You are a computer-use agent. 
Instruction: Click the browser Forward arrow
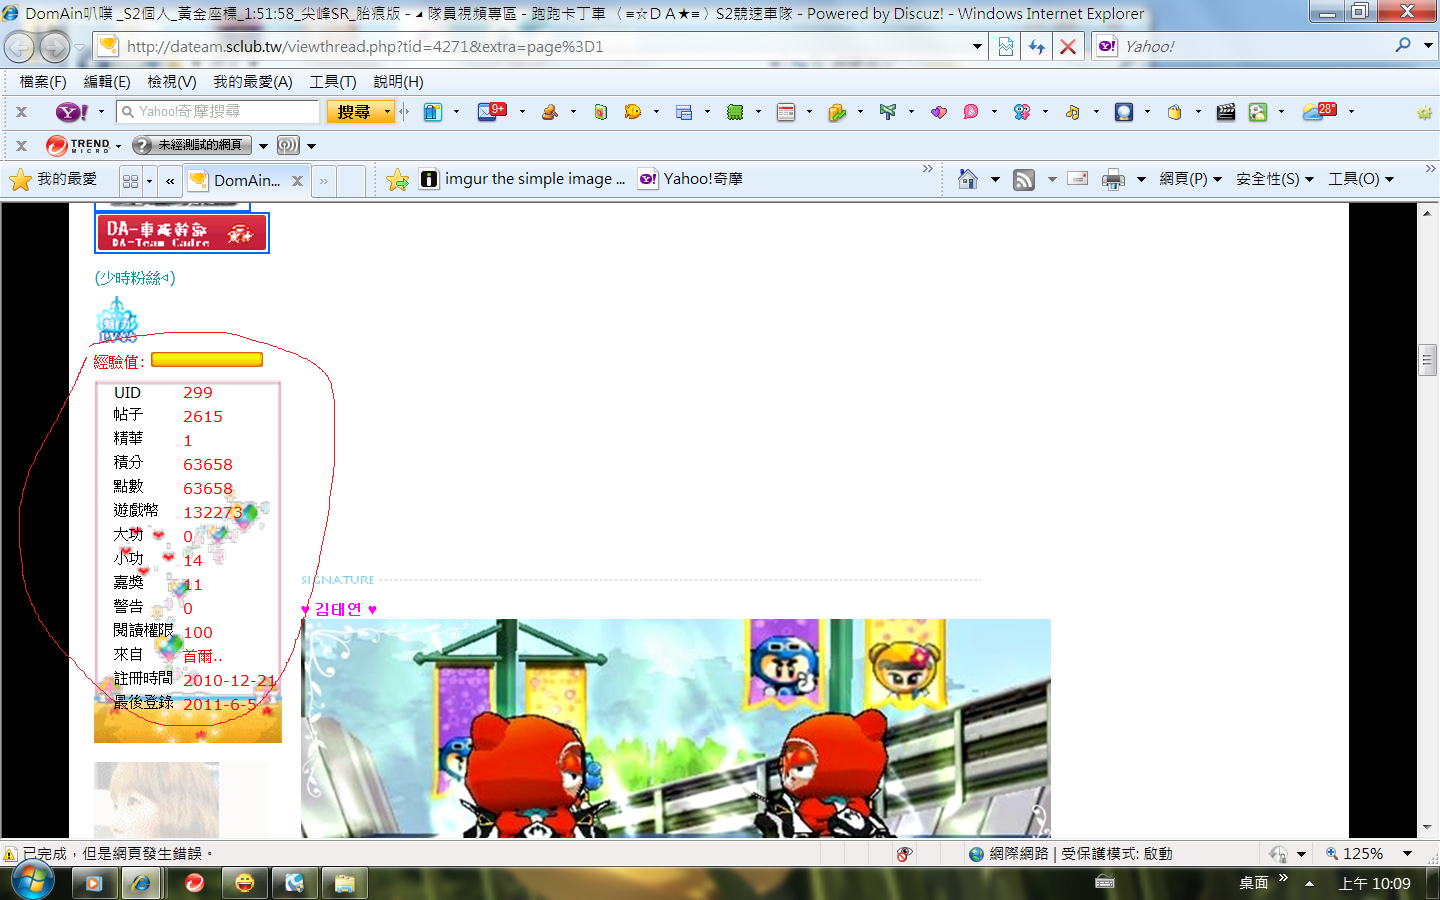pyautogui.click(x=54, y=47)
